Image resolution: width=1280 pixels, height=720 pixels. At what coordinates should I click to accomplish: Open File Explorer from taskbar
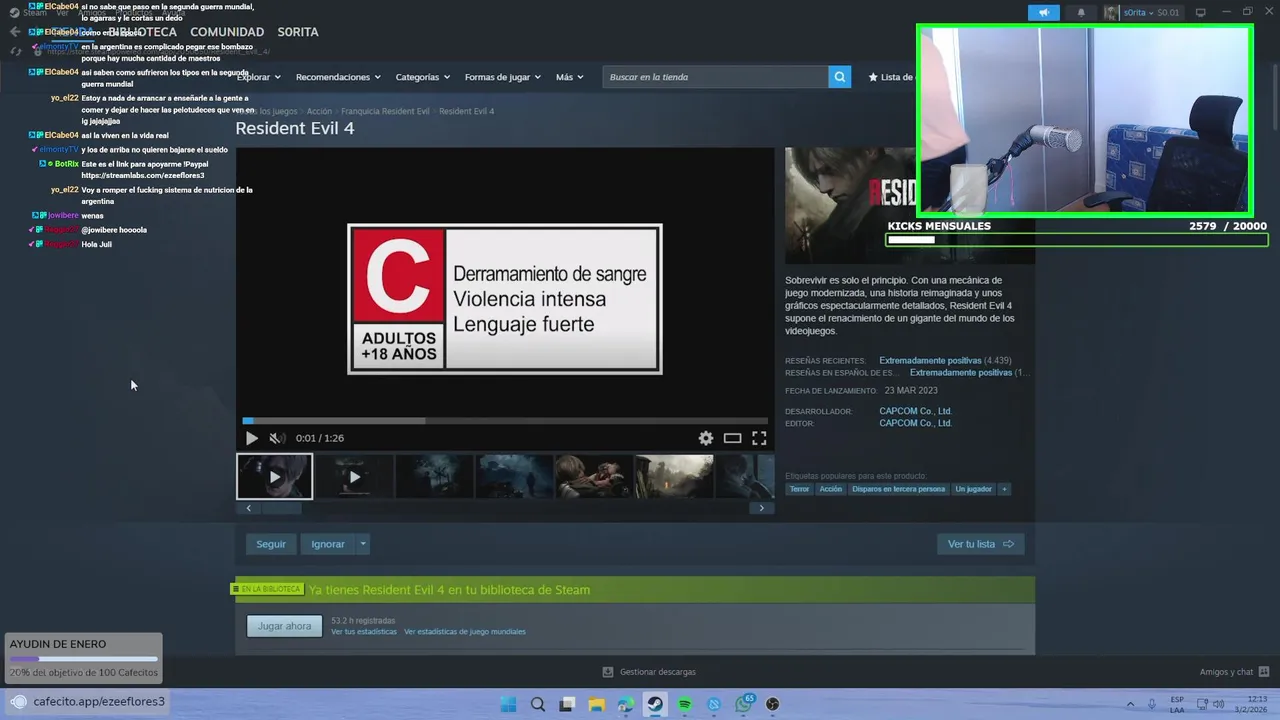(597, 704)
